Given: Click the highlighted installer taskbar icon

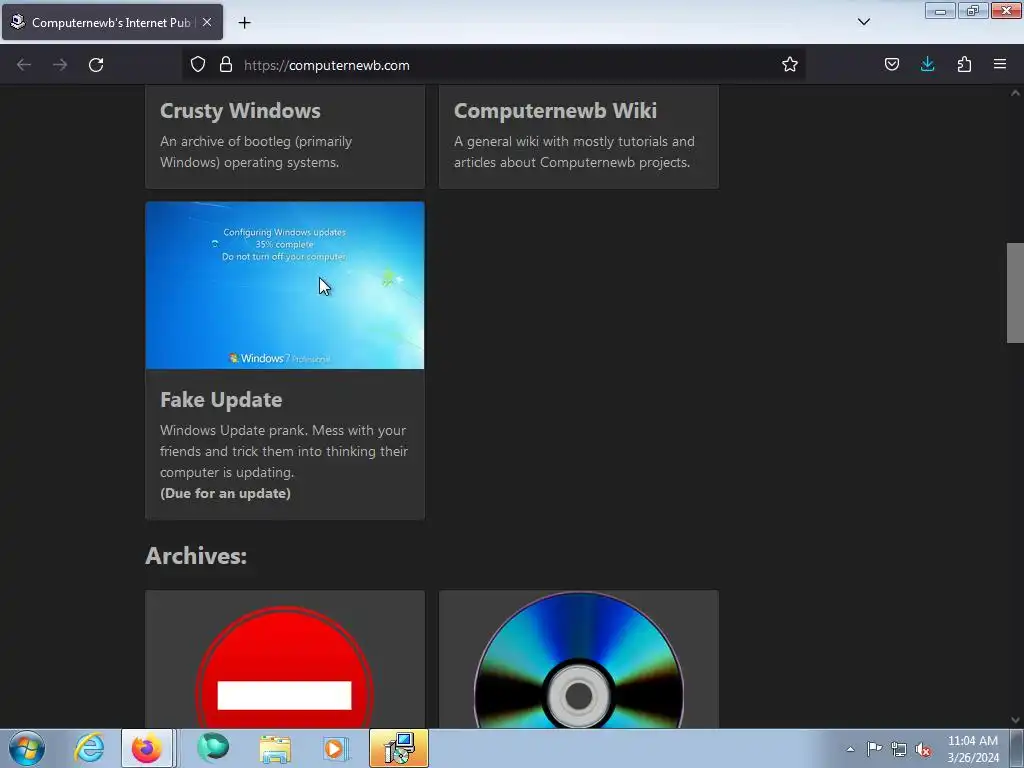Looking at the screenshot, I should click(x=398, y=748).
